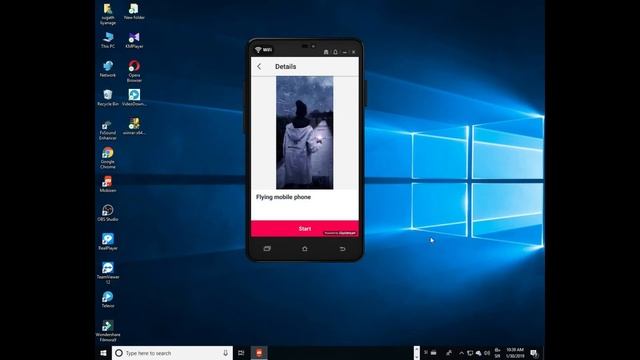Launch OBS Studio from the desktop
Screen dimensions: 640x360
tap(108, 213)
